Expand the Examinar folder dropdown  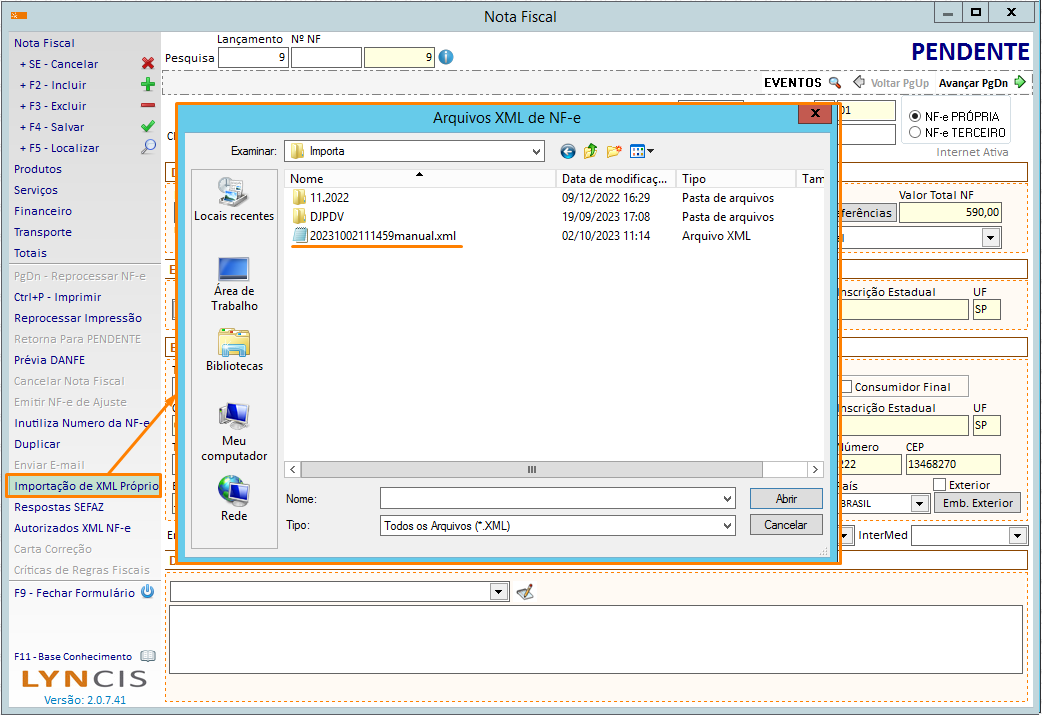coord(537,152)
